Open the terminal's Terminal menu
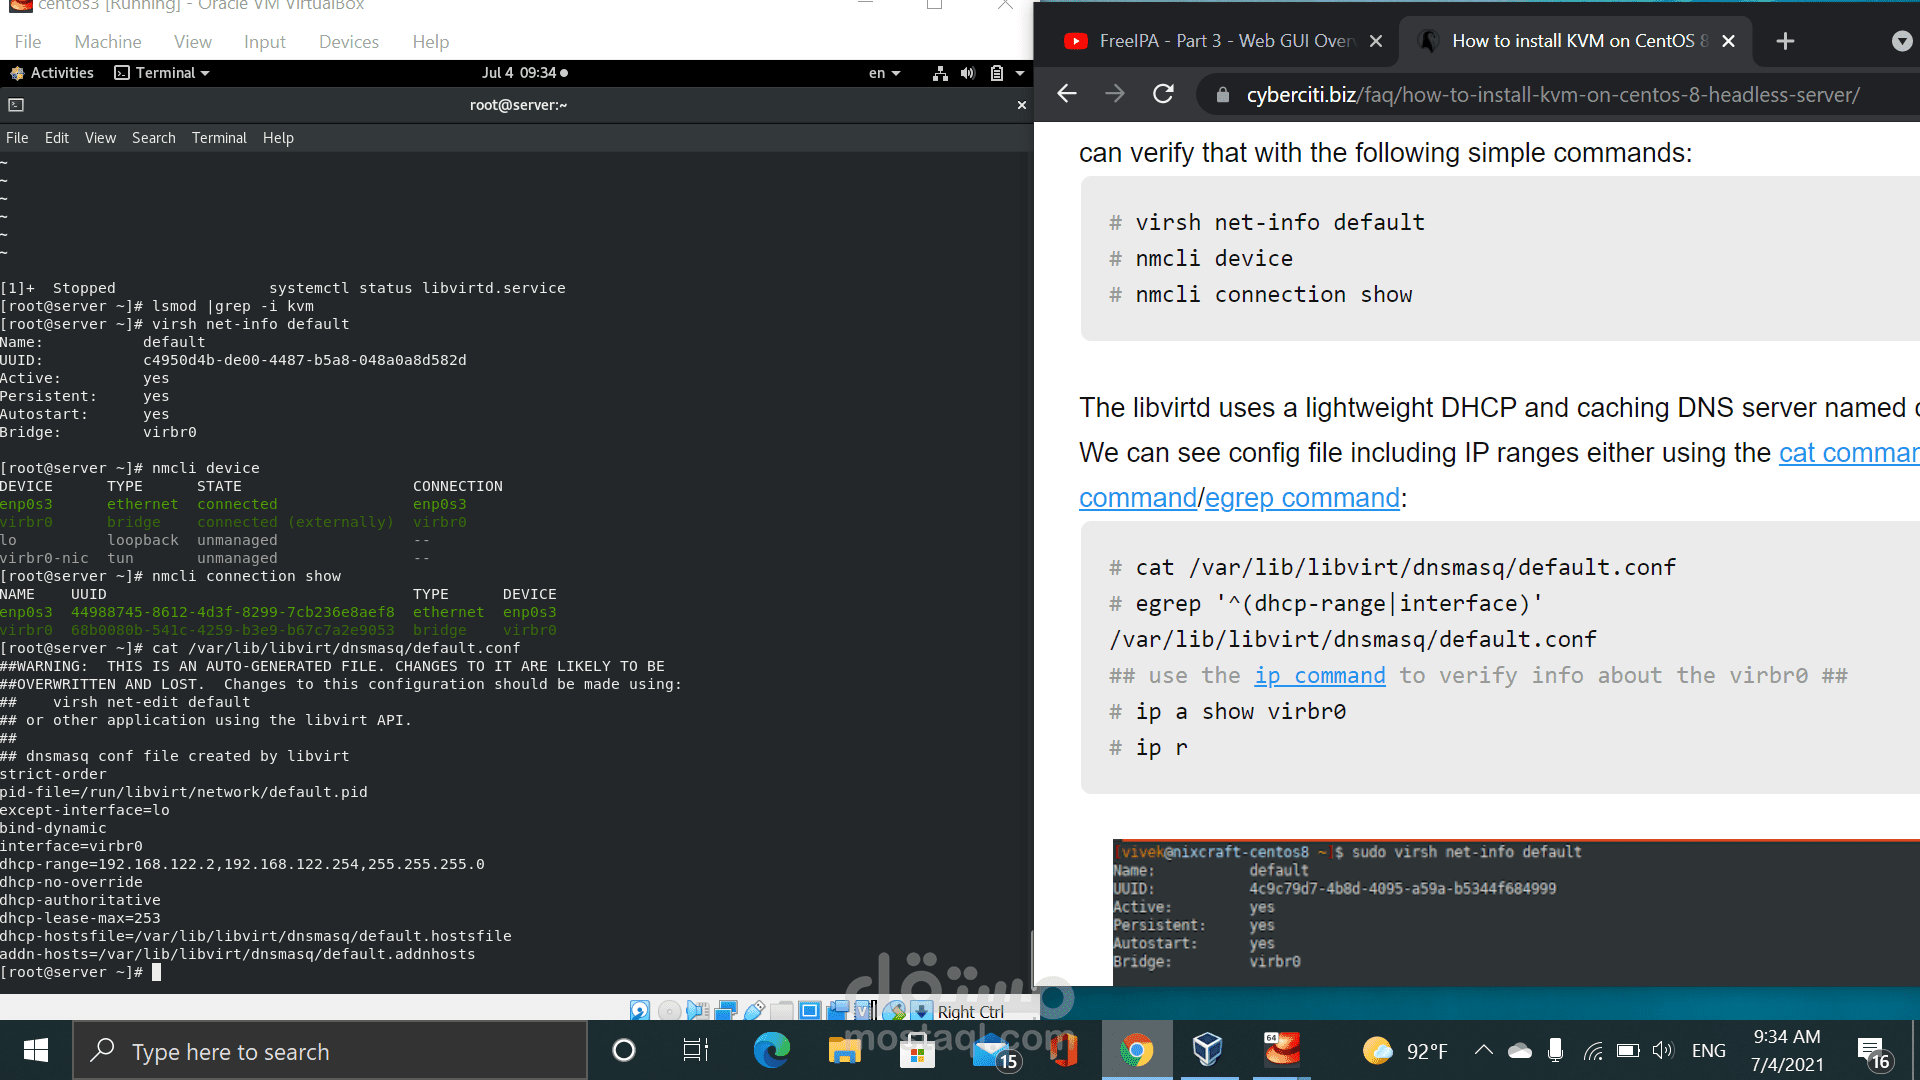Viewport: 1920px width, 1080px height. click(219, 138)
